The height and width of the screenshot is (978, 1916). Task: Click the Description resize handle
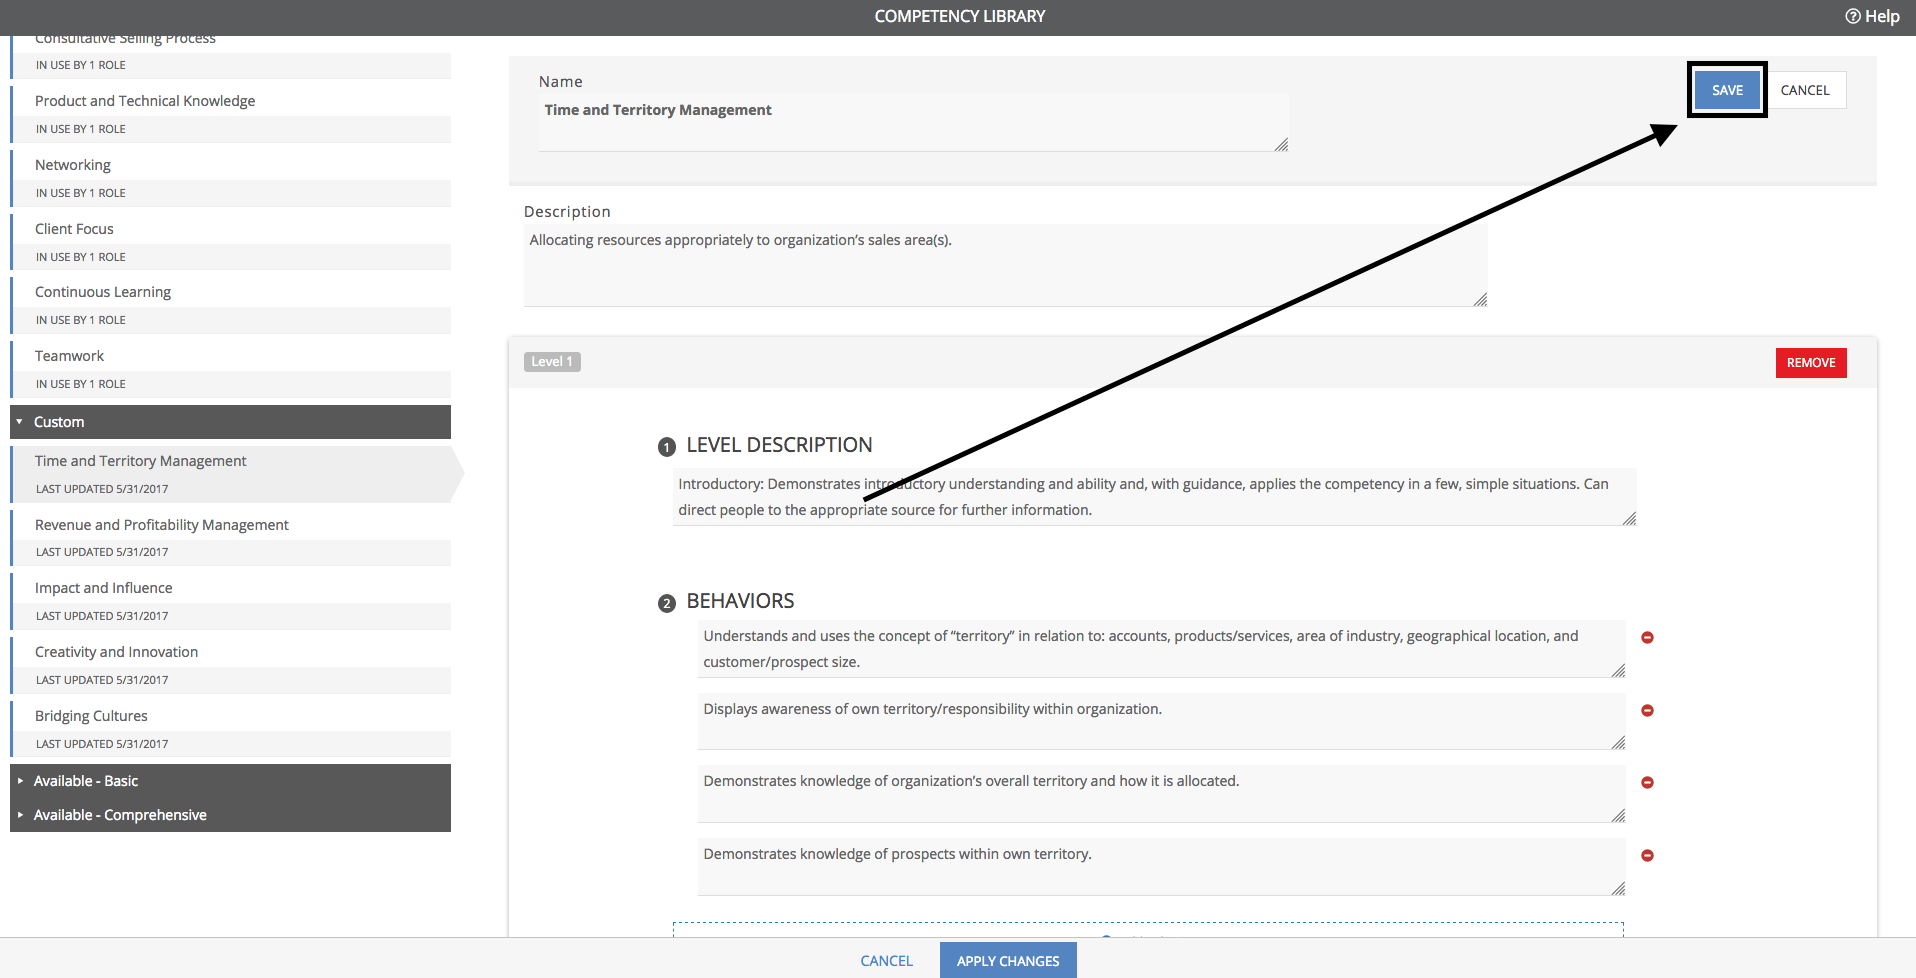click(x=1480, y=300)
